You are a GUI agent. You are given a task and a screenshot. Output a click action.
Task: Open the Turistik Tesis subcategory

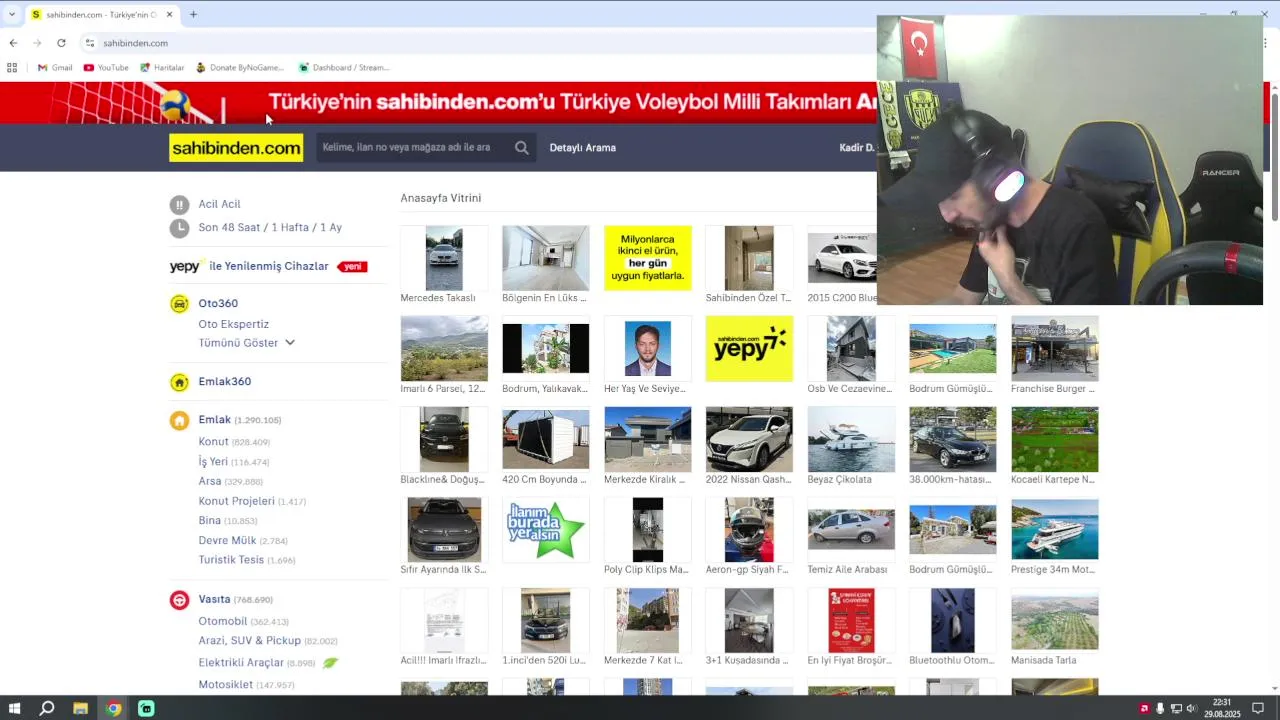[231, 560]
